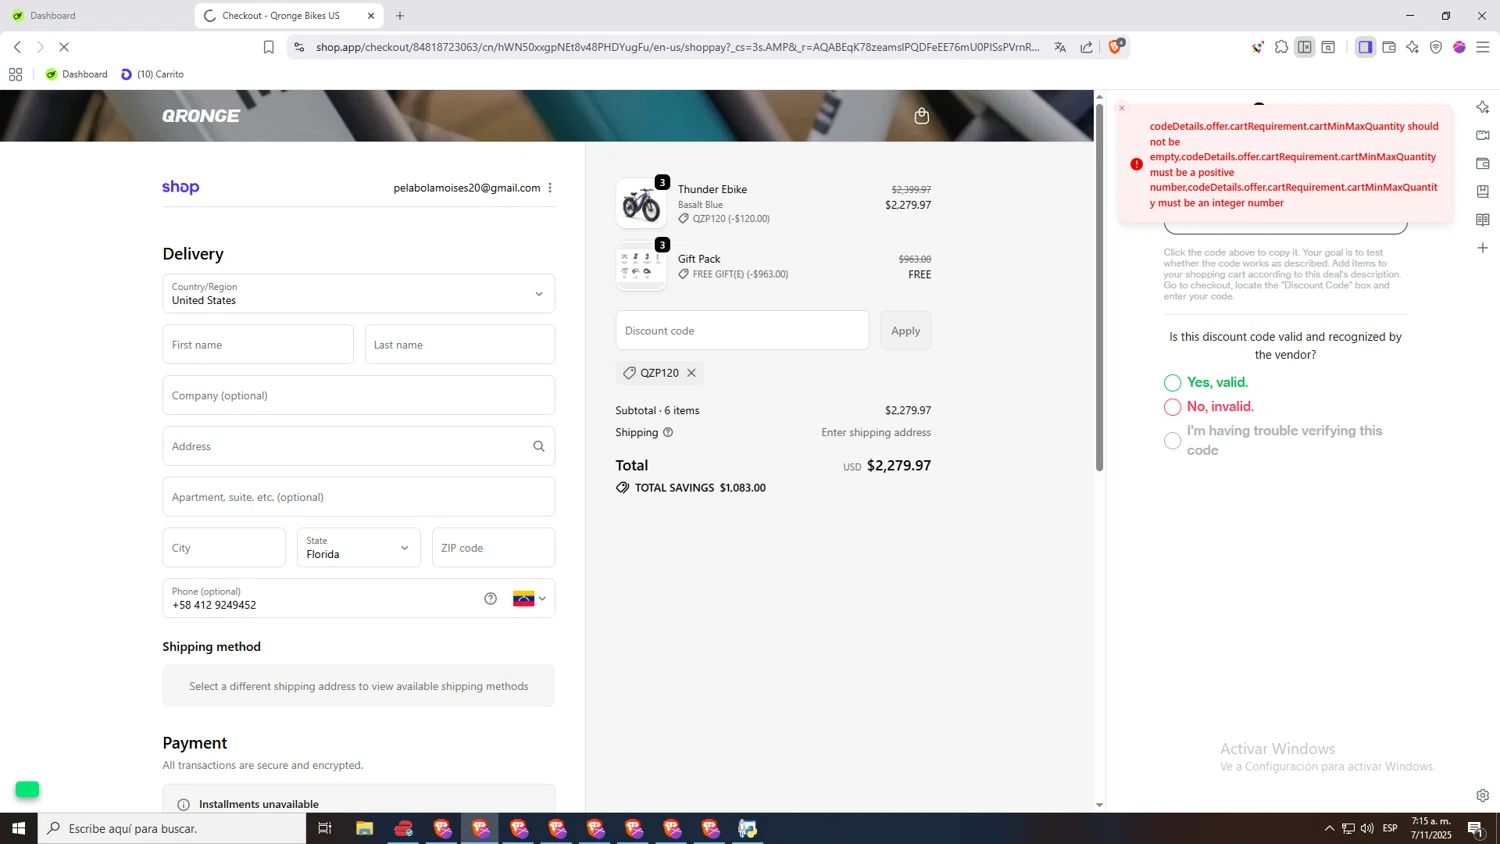Open the Windows Start menu
Image resolution: width=1500 pixels, height=844 pixels.
point(18,828)
